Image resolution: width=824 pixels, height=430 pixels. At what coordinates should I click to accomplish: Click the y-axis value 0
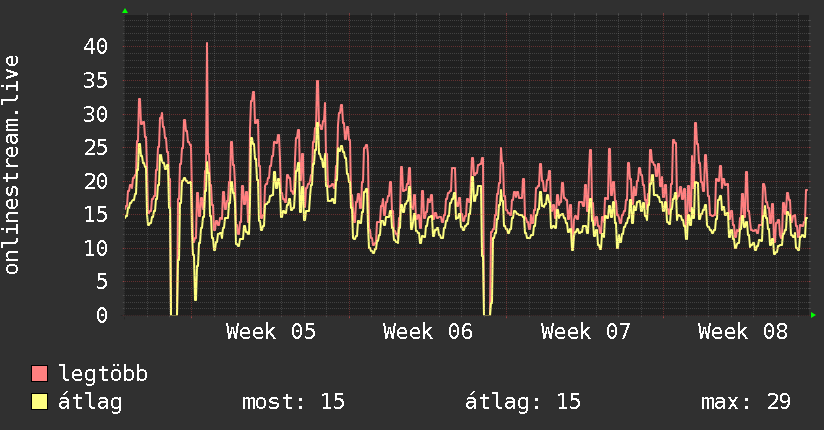102,315
